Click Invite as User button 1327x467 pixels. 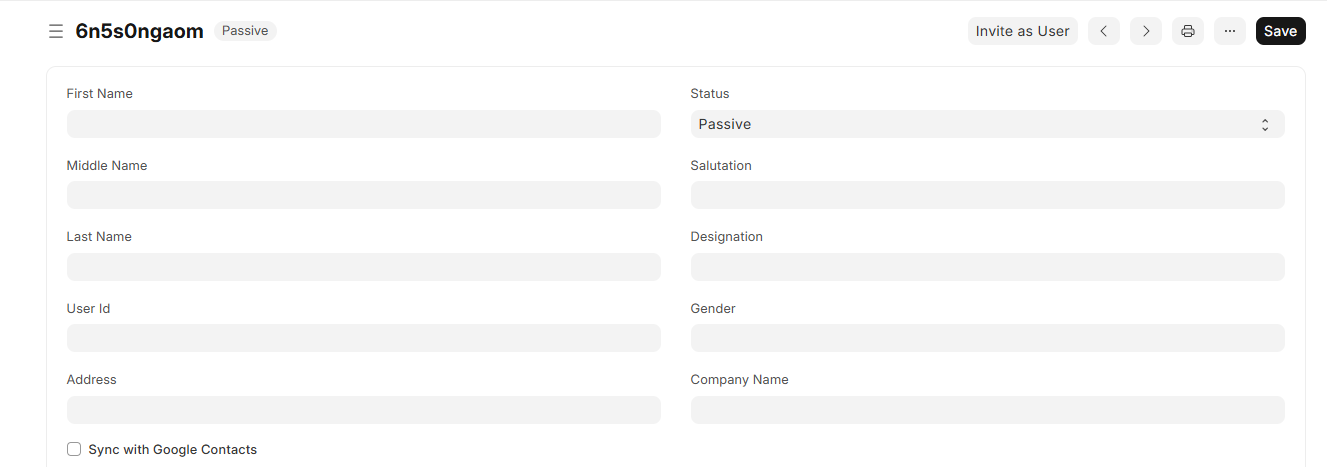coord(1022,31)
